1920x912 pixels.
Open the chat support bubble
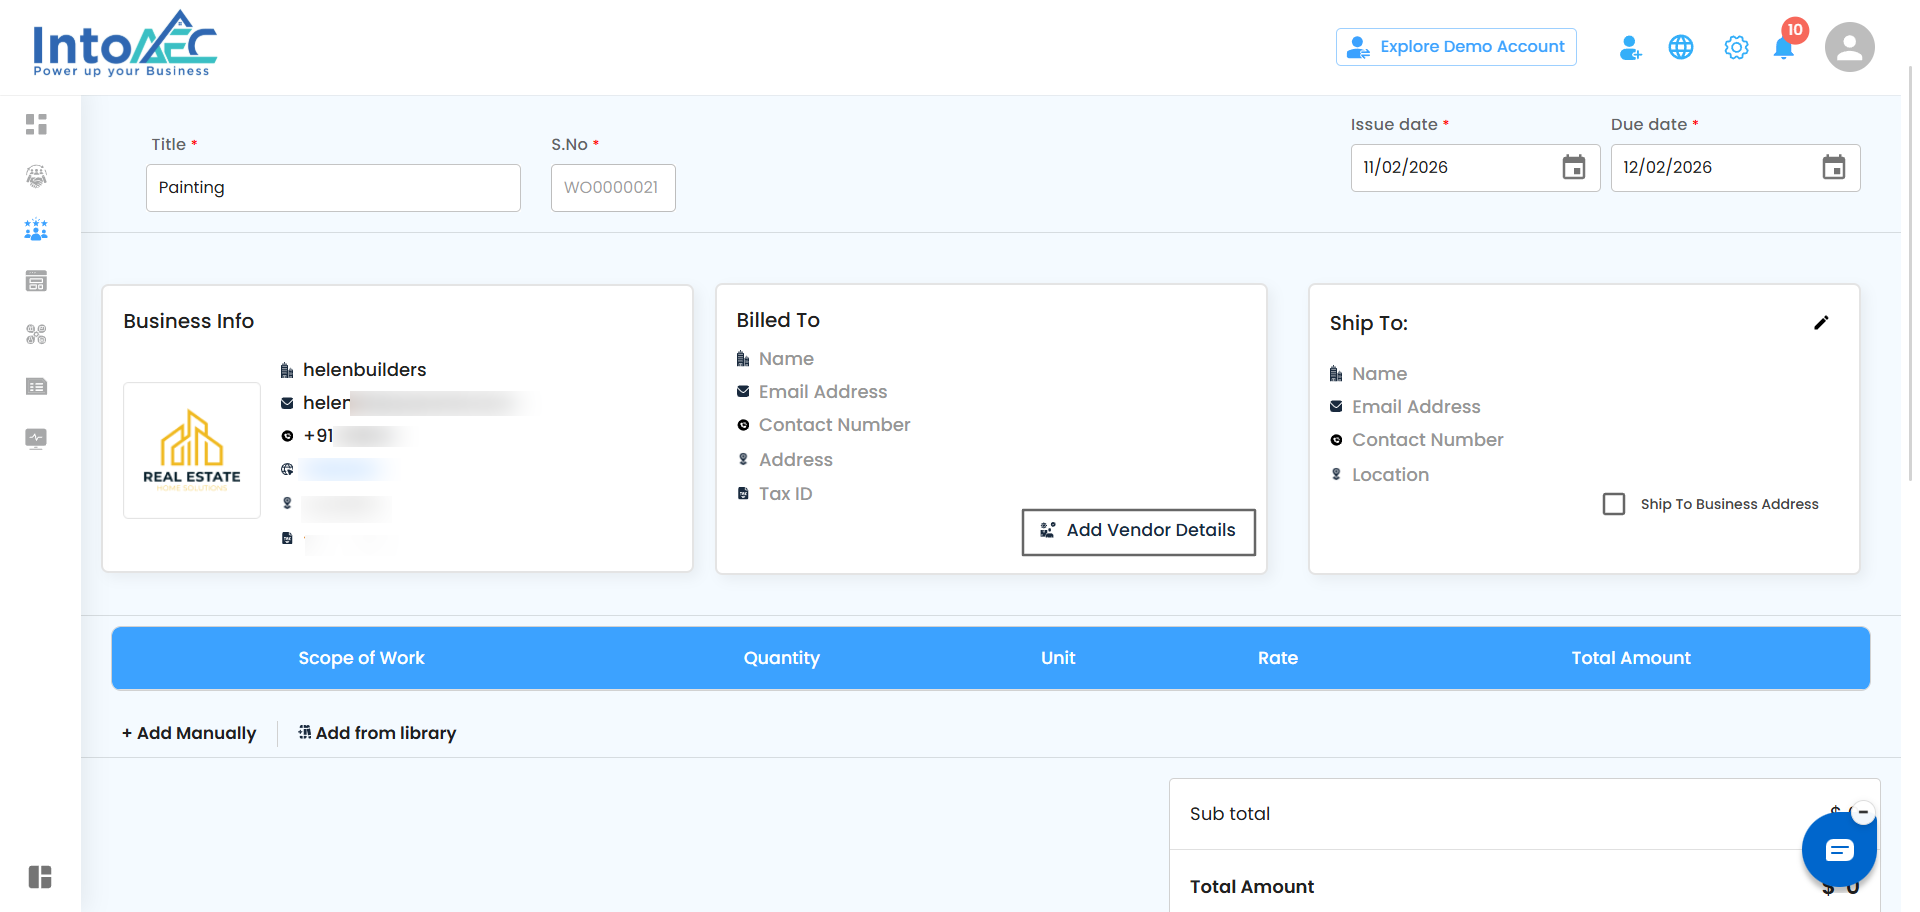(1839, 850)
